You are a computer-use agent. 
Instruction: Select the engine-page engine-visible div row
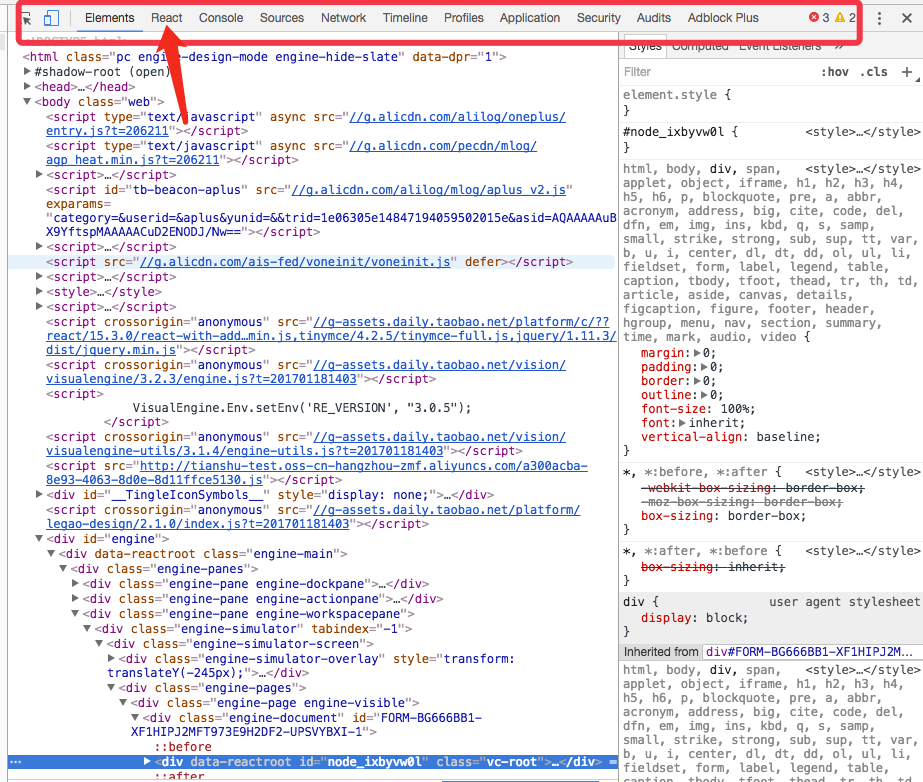[x=275, y=703]
